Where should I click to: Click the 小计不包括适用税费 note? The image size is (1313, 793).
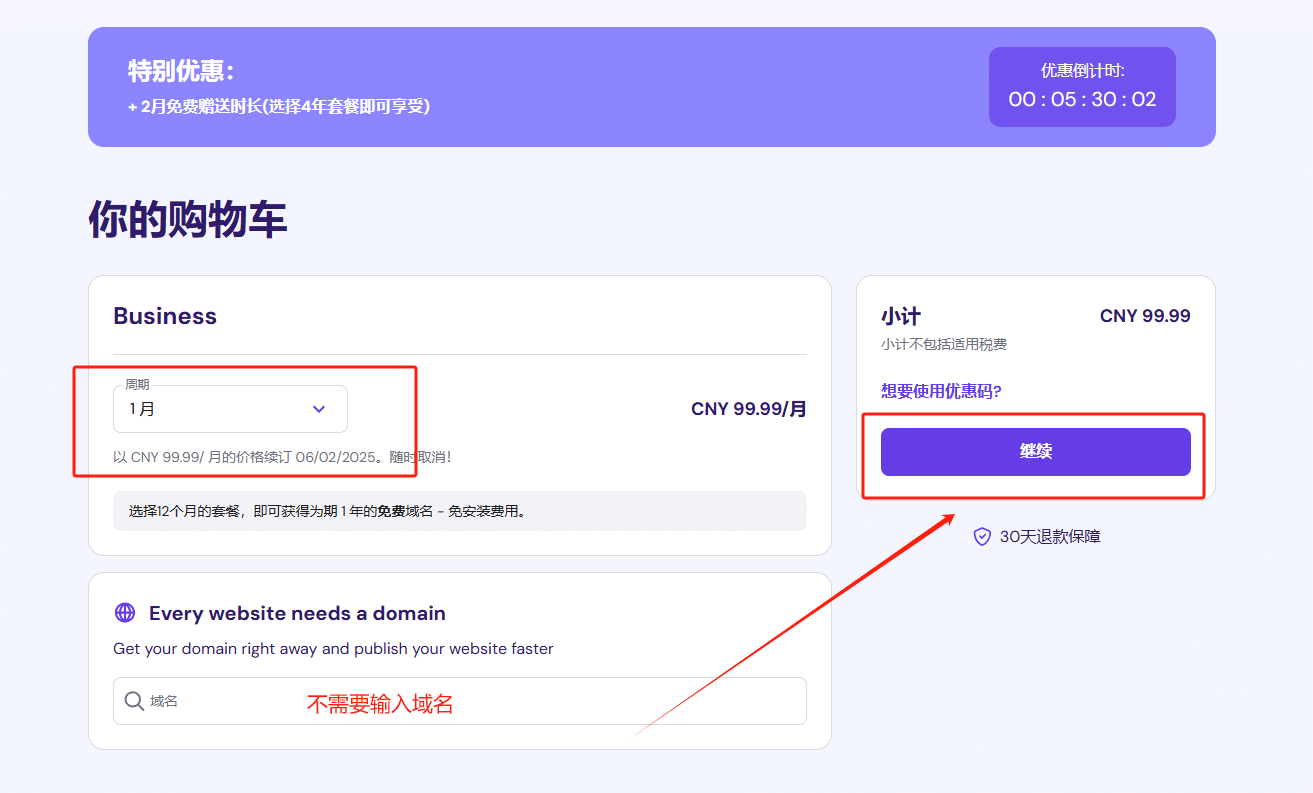click(x=944, y=345)
